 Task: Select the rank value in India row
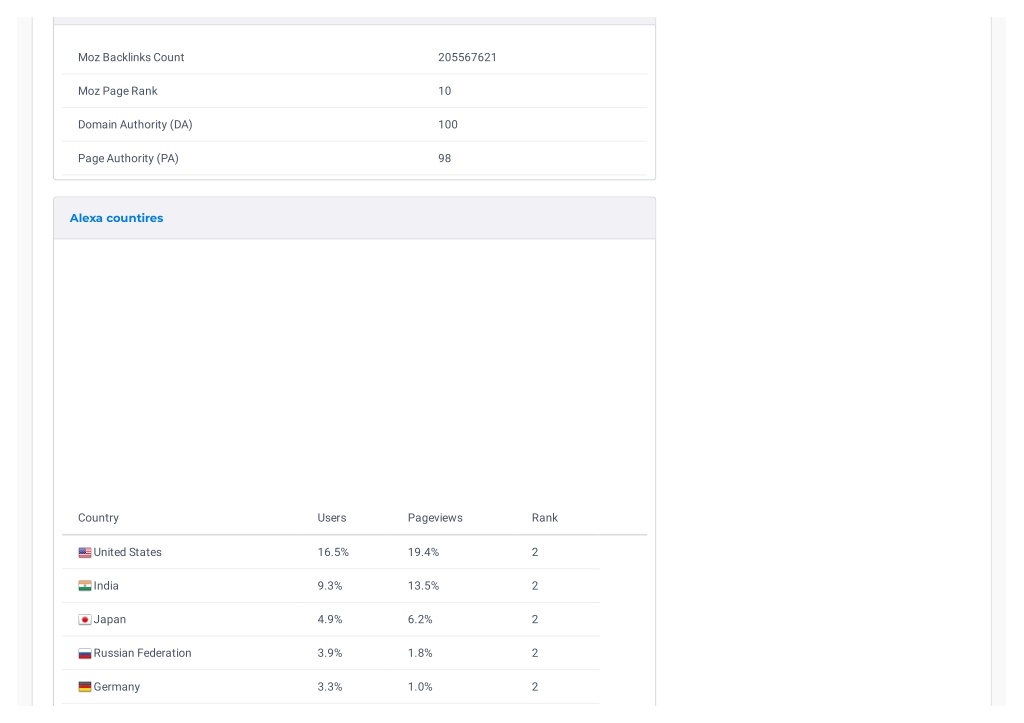click(535, 586)
